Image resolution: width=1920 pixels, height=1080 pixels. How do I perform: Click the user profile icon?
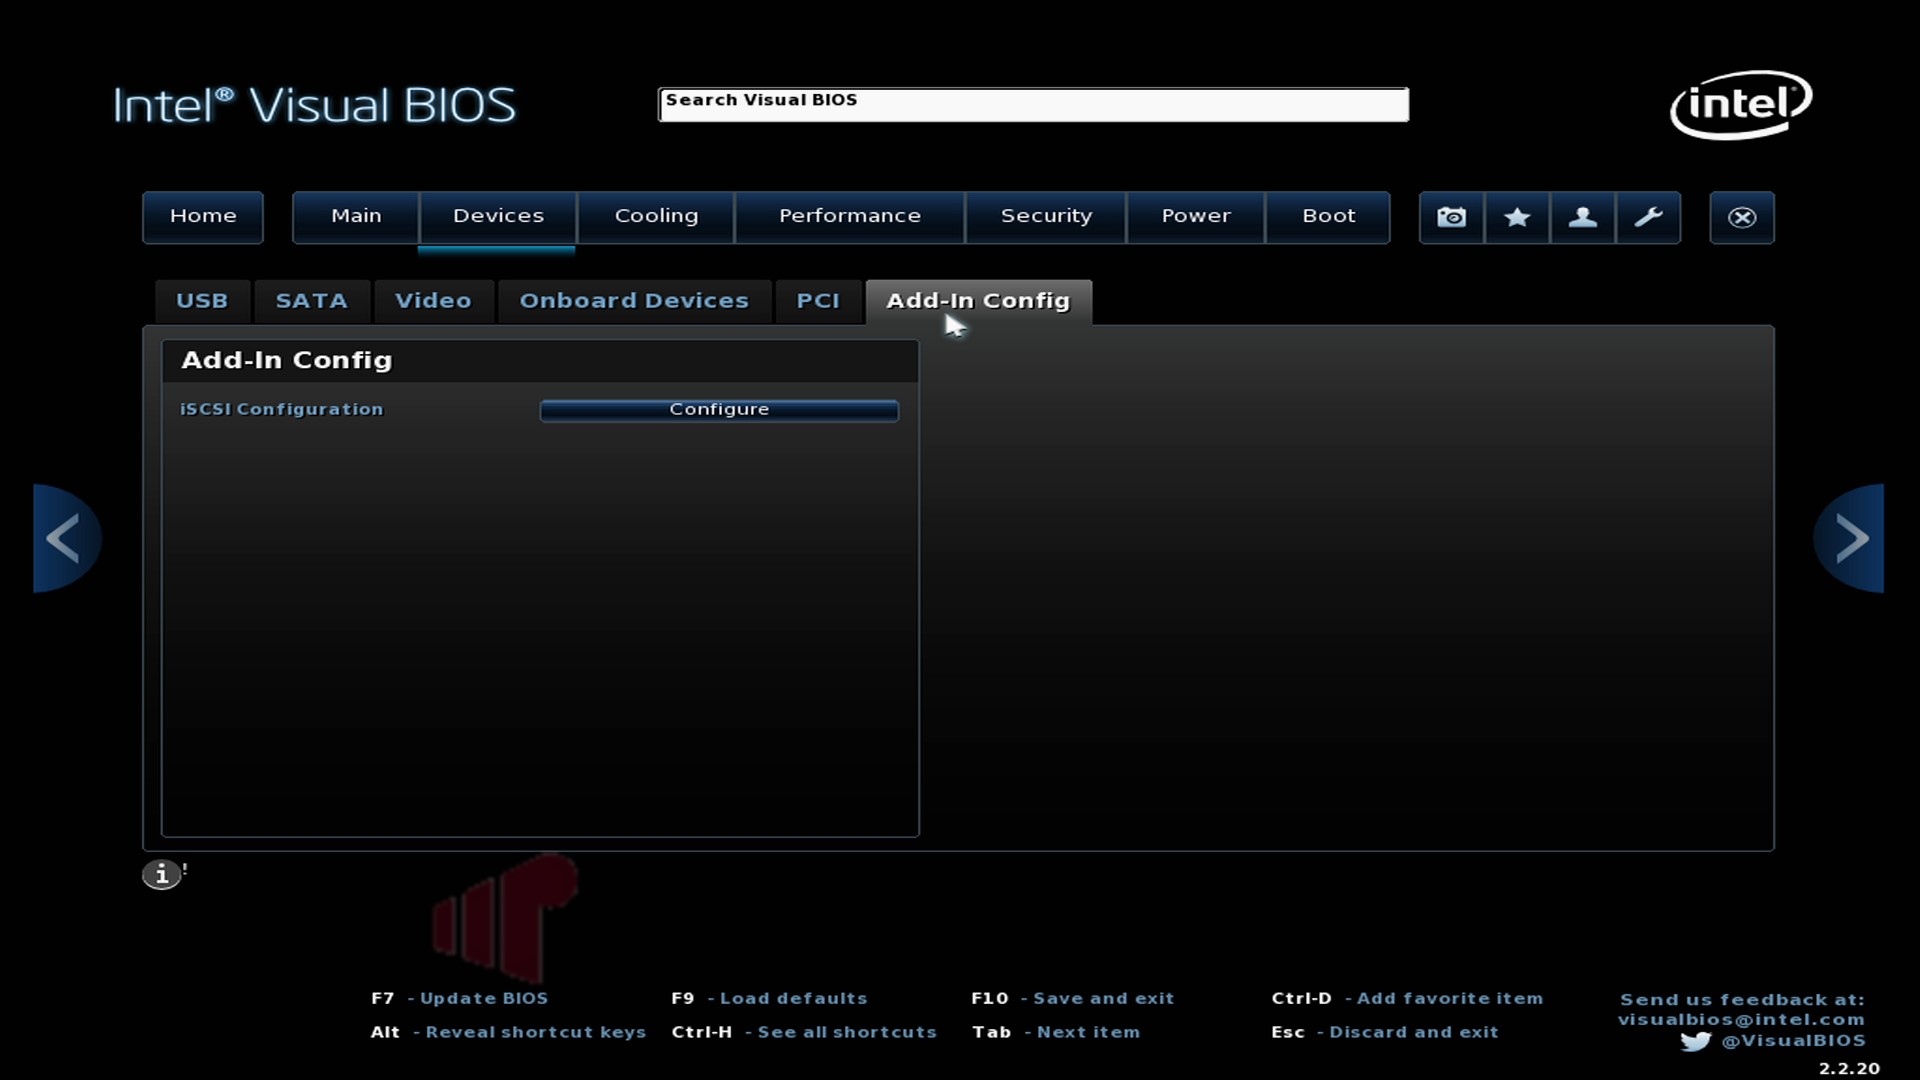point(1582,217)
